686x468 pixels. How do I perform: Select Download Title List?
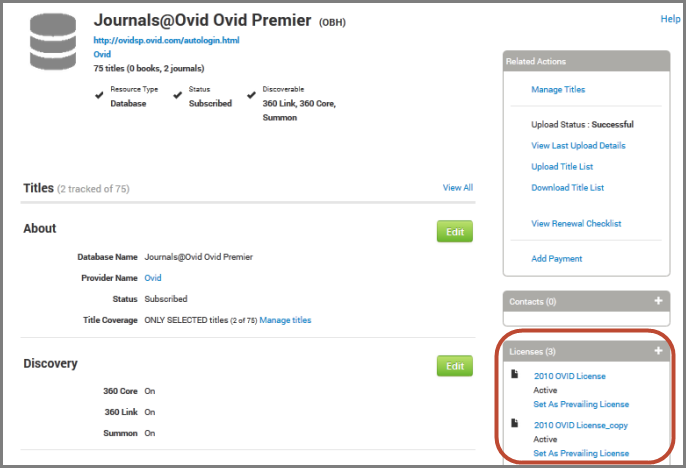click(567, 188)
